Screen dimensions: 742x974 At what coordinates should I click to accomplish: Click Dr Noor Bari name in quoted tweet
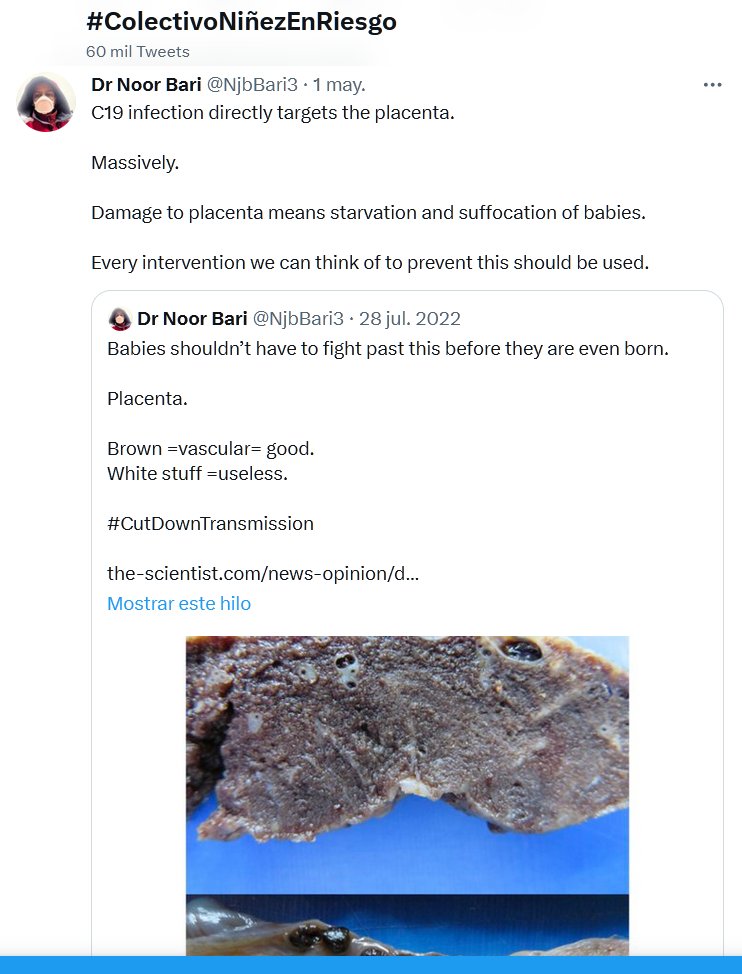191,319
